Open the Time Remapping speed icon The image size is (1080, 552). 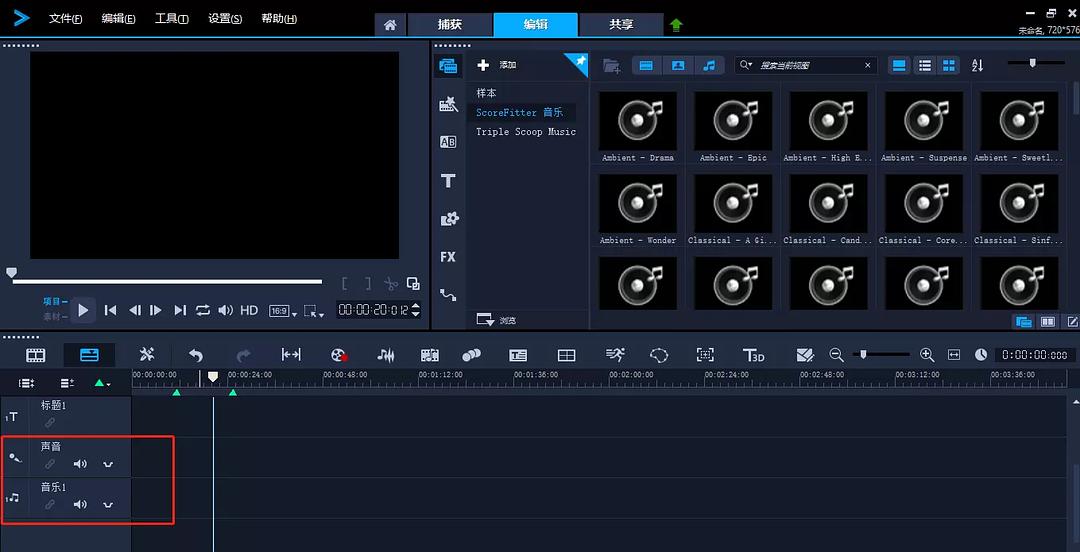[x=615, y=354]
